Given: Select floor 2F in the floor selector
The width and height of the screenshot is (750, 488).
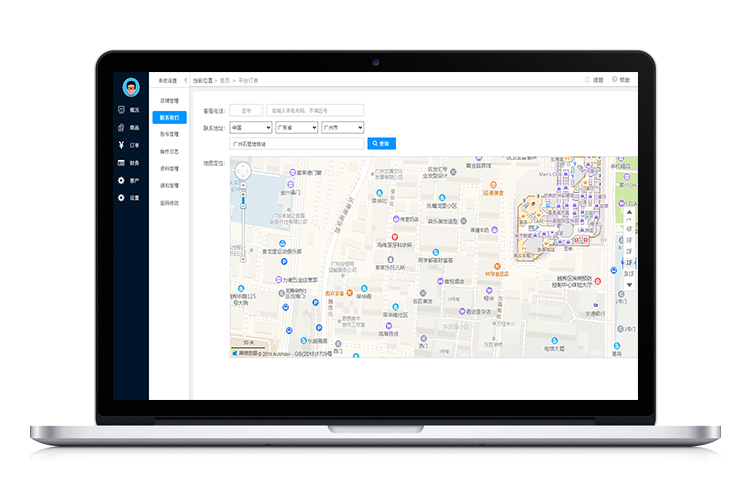Looking at the screenshot, I should 629,252.
